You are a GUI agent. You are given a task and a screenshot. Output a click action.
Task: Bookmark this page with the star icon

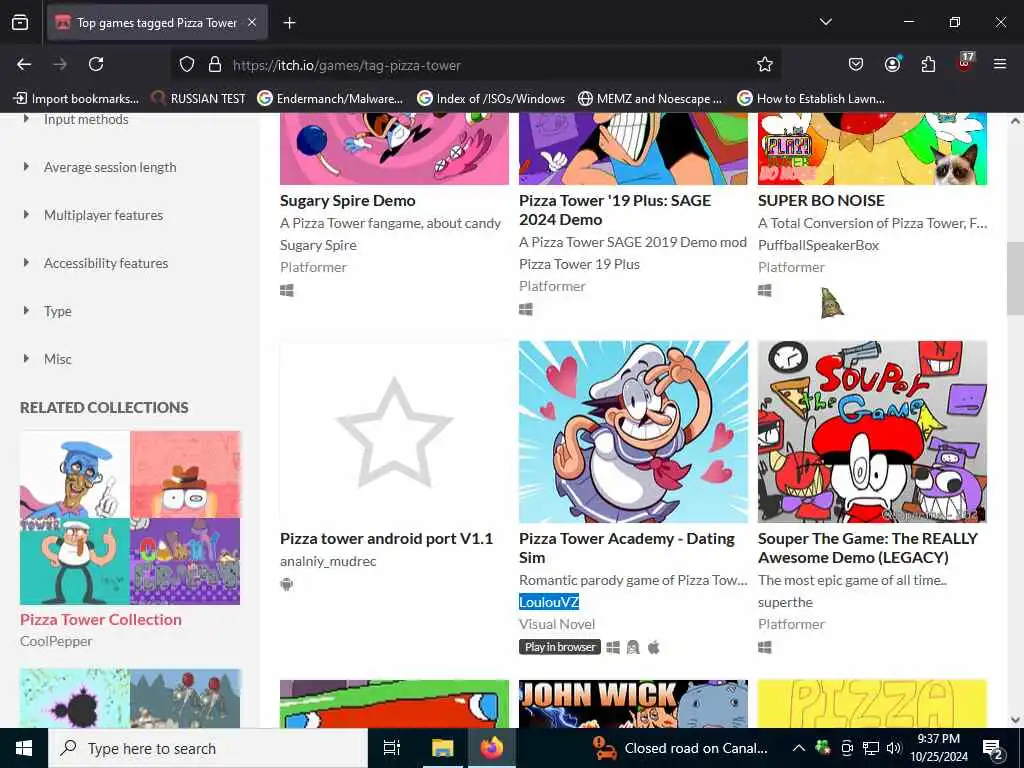(x=765, y=64)
